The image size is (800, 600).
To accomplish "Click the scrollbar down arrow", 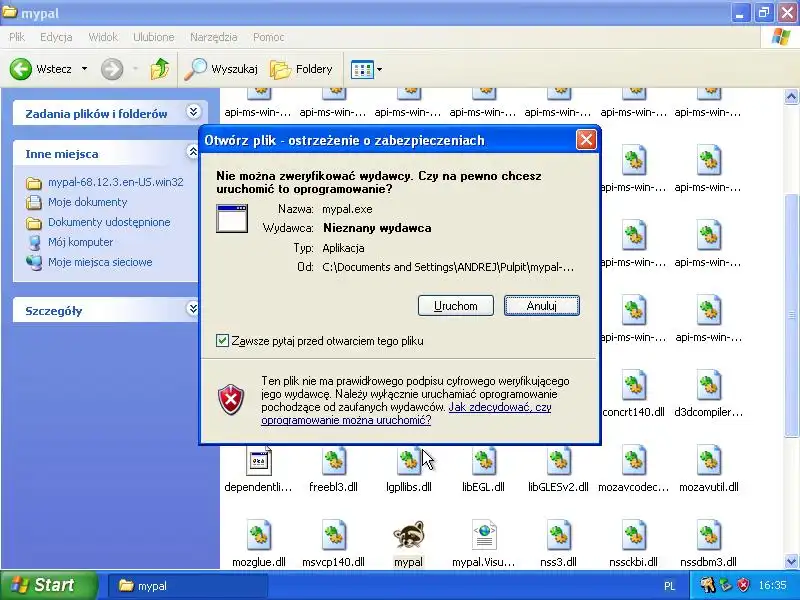I will 791,562.
